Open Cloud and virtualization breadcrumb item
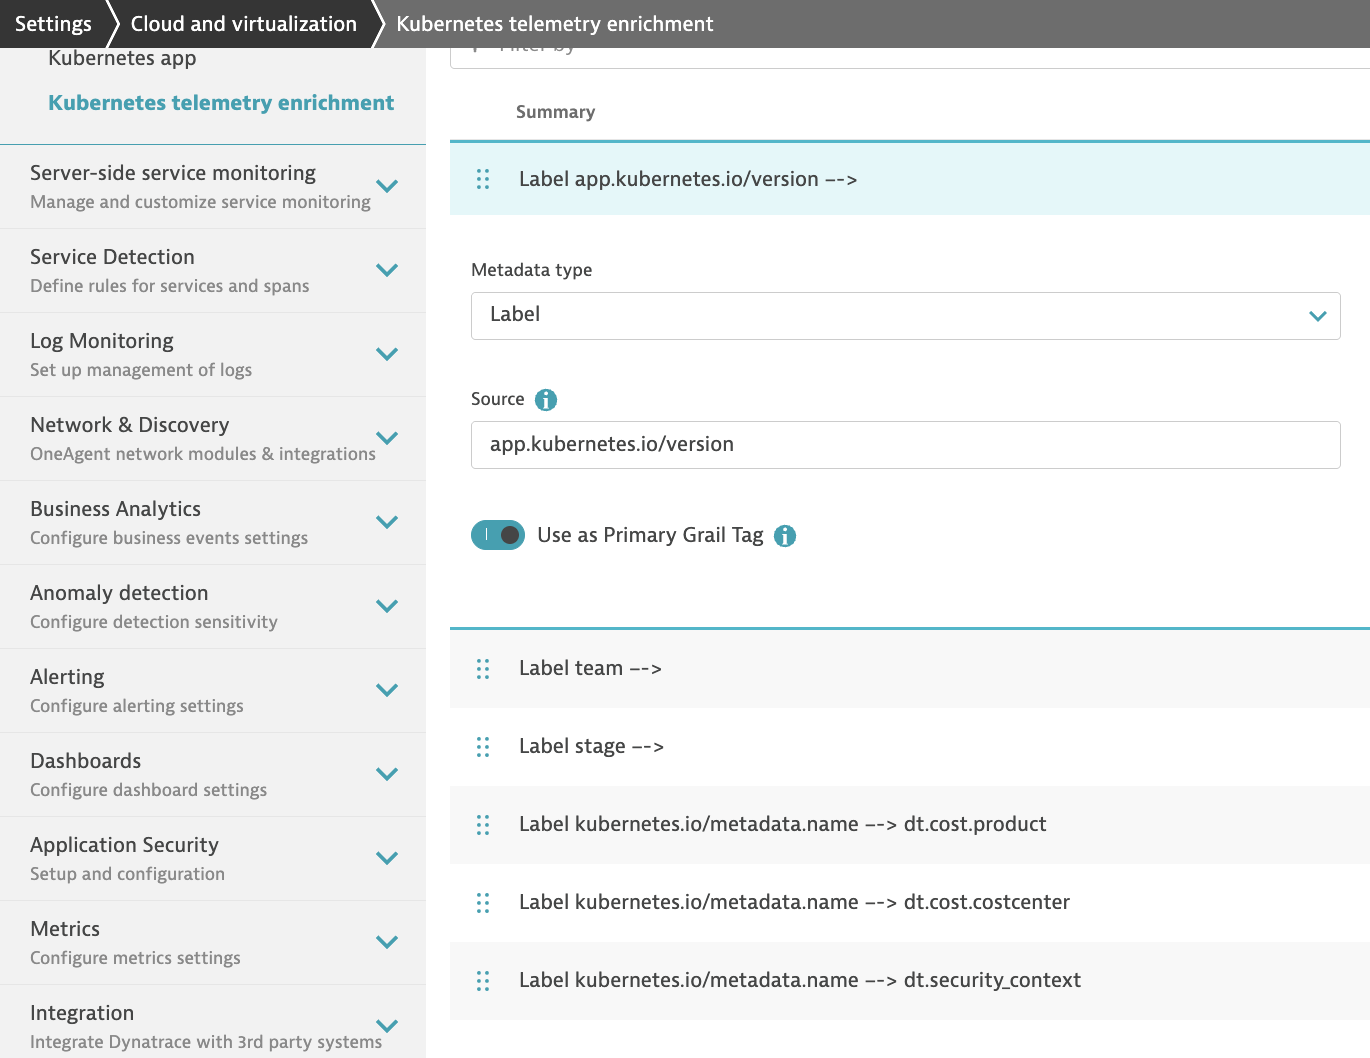The image size is (1370, 1058). pos(243,24)
